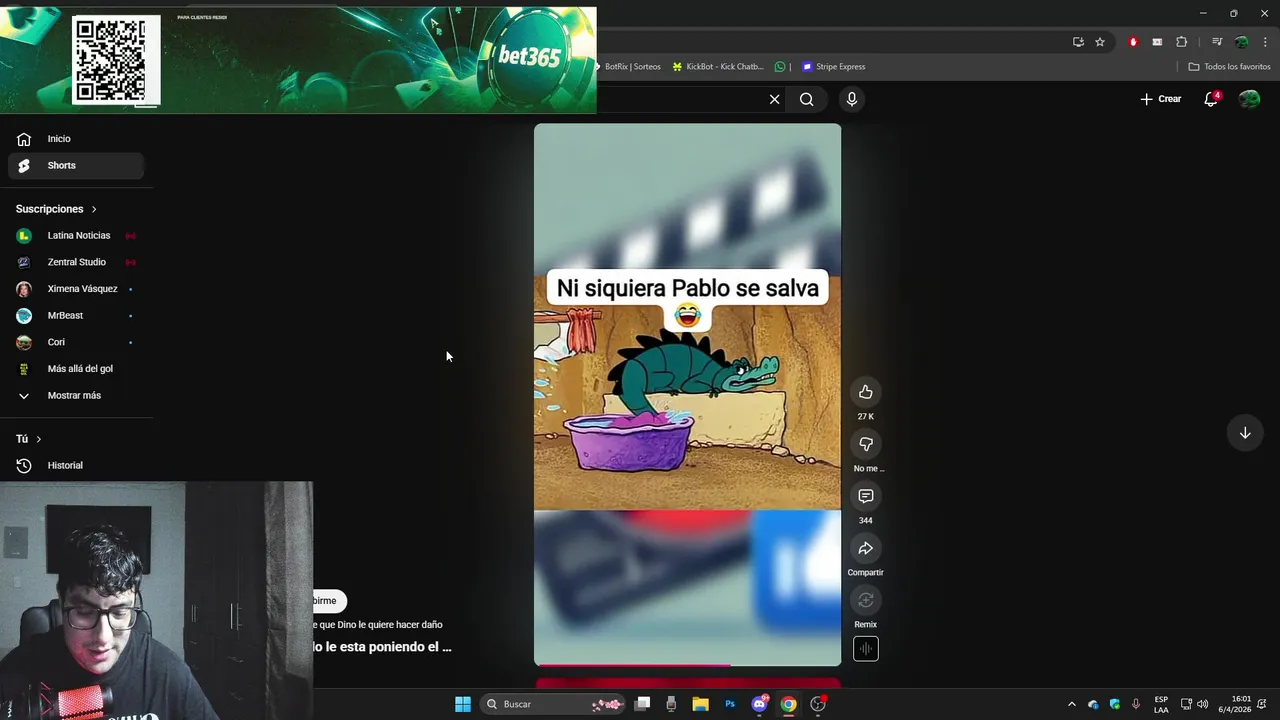This screenshot has height=720, width=1280.
Task: Open the WhatsApp bookmark icon
Action: point(781,67)
